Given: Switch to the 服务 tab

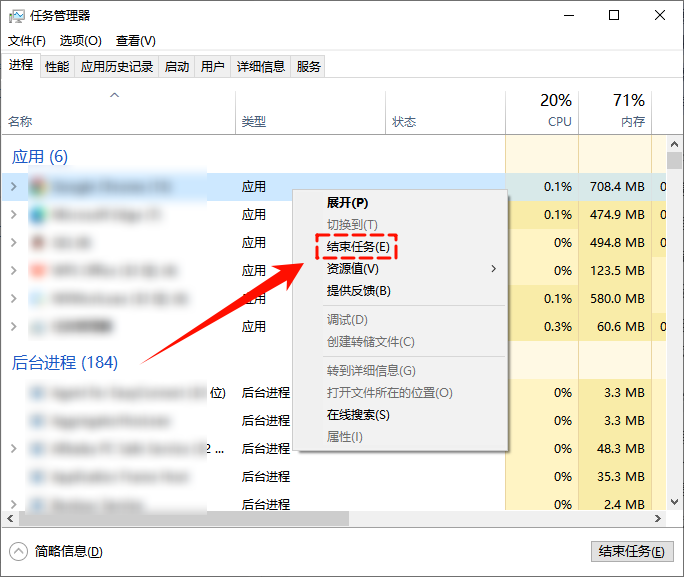Looking at the screenshot, I should 308,67.
